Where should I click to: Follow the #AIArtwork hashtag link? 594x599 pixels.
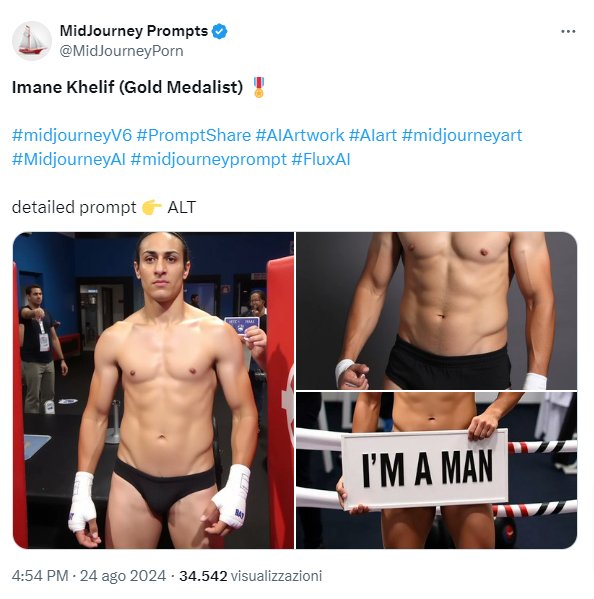pos(300,135)
